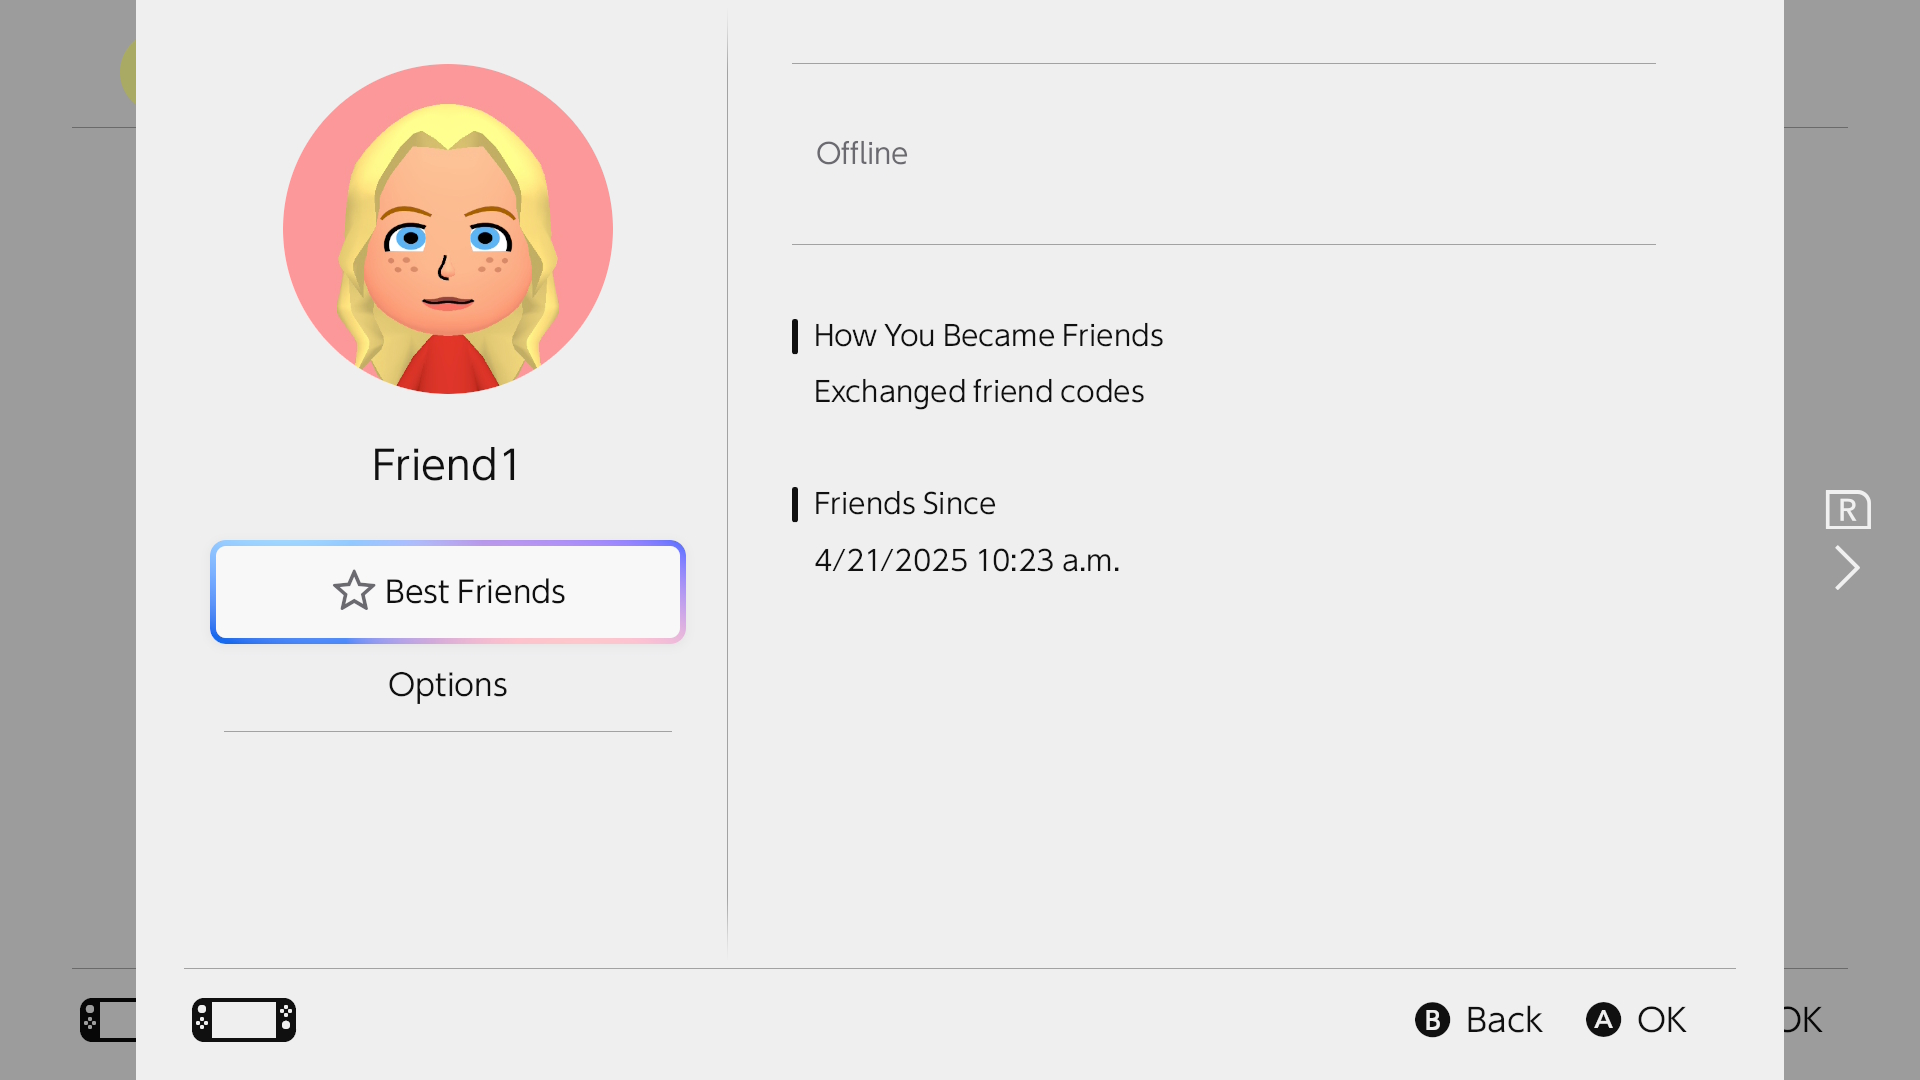
Task: Click the Offline status text
Action: (862, 153)
